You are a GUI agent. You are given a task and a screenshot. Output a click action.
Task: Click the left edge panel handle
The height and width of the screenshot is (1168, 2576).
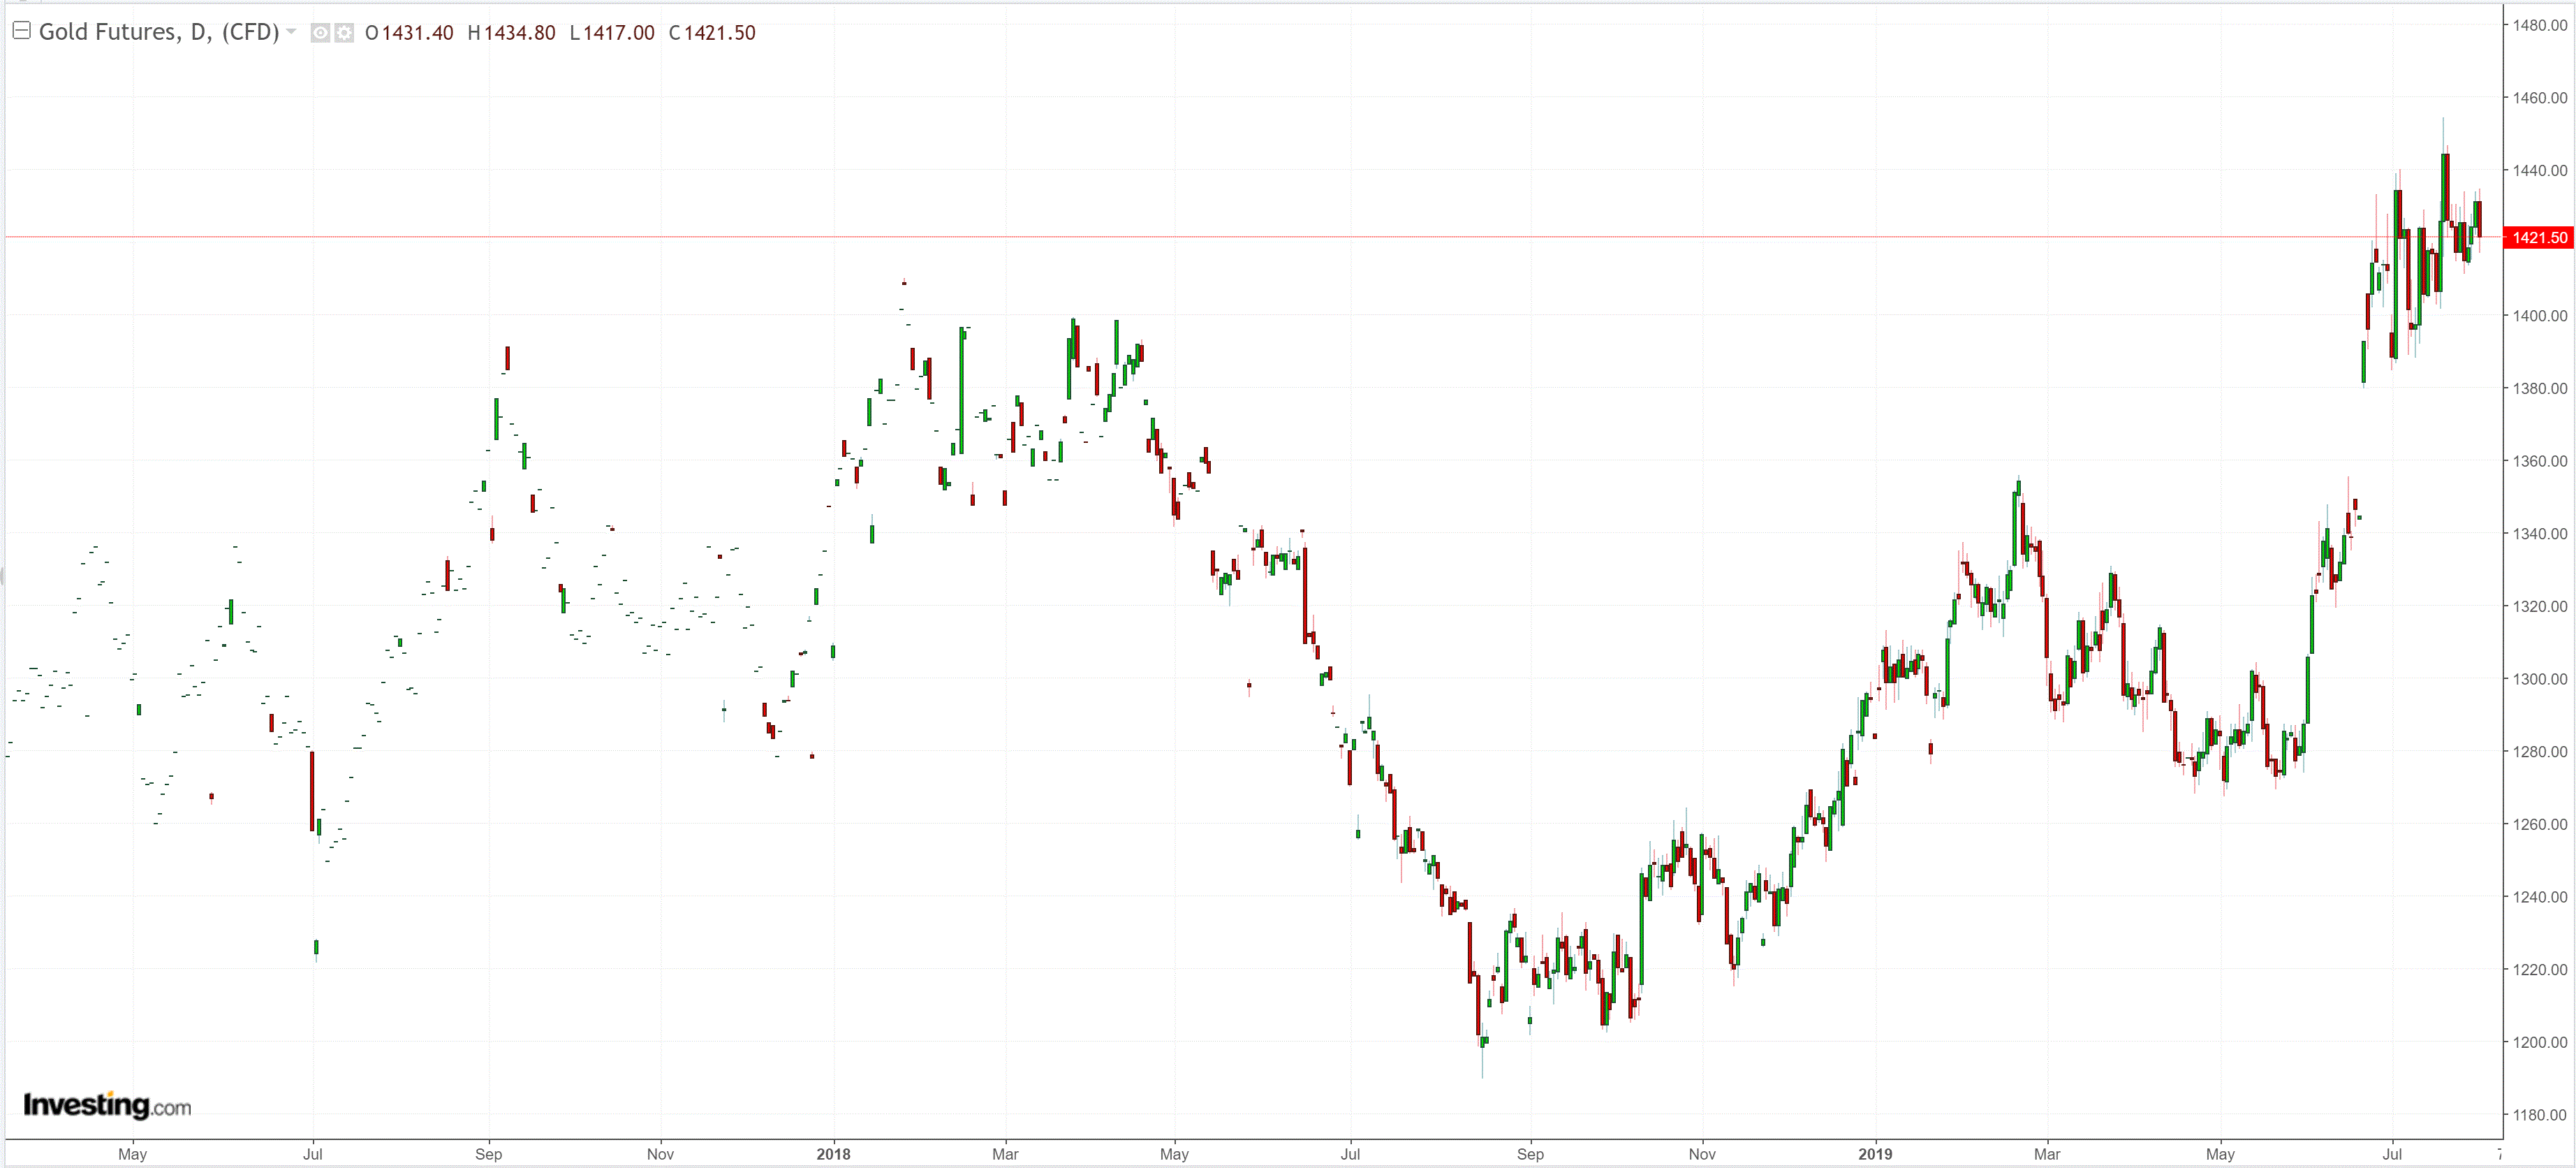coord(2,575)
